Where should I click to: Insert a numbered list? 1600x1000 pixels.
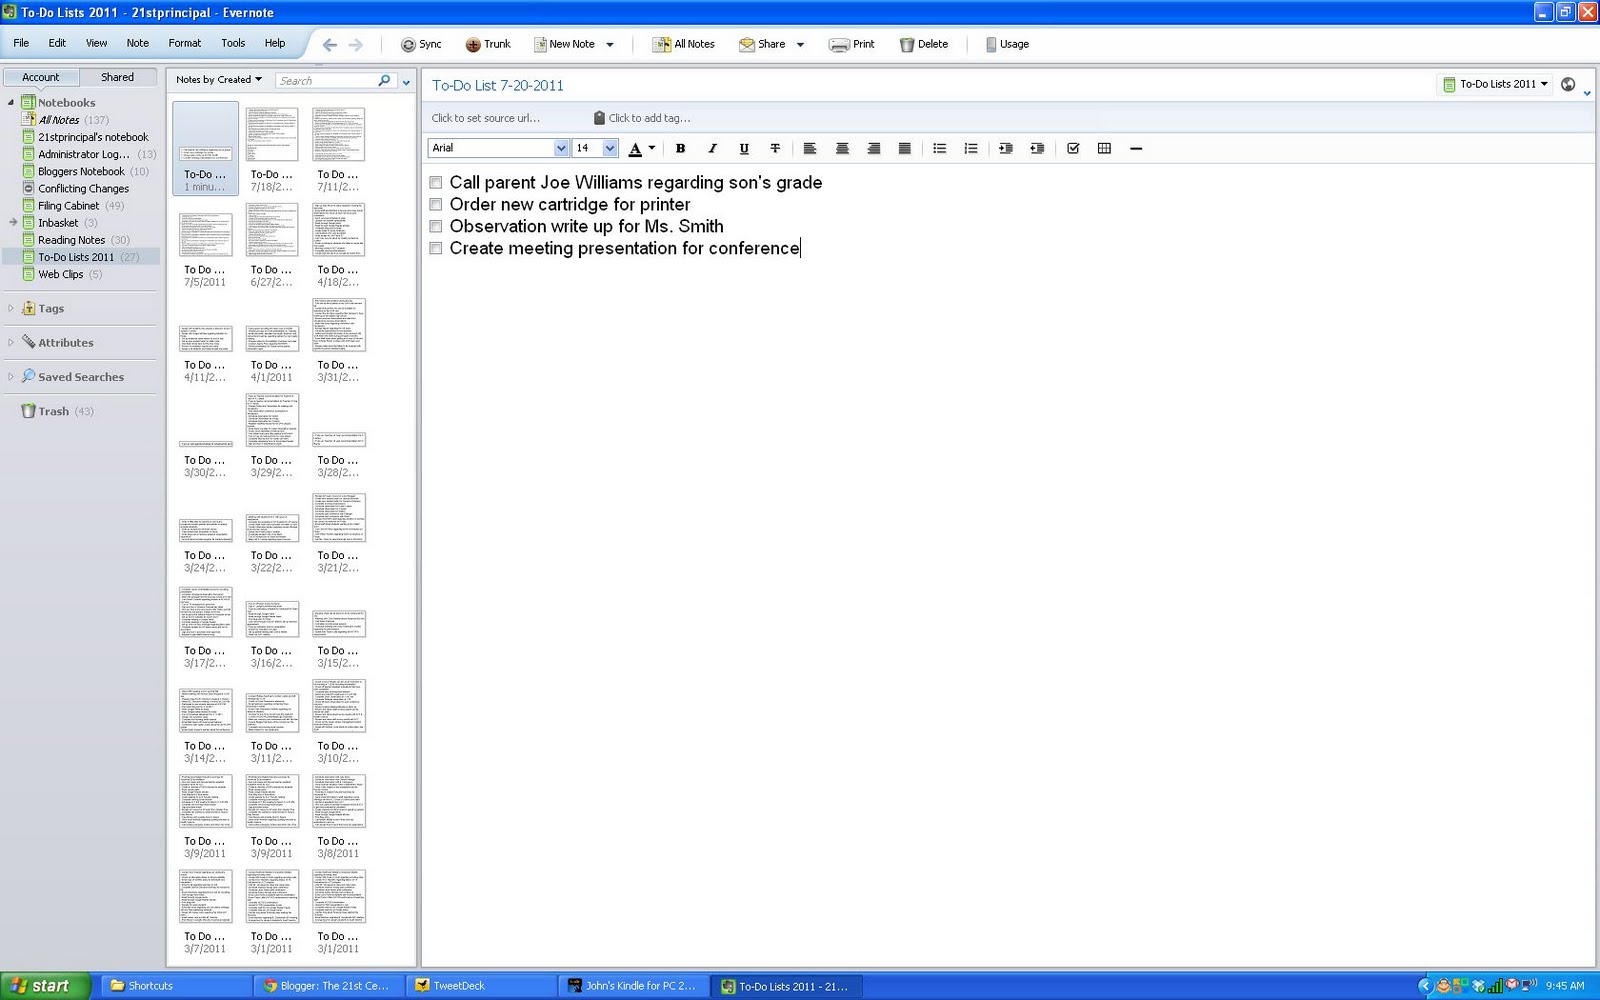[x=970, y=148]
